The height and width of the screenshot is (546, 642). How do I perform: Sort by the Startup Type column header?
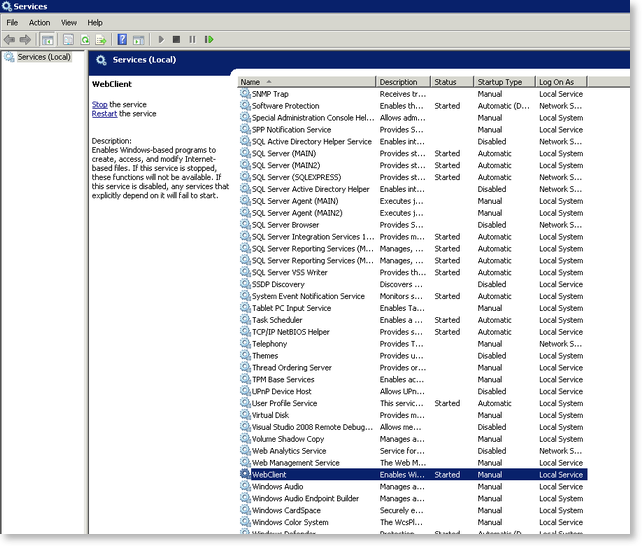pos(504,82)
